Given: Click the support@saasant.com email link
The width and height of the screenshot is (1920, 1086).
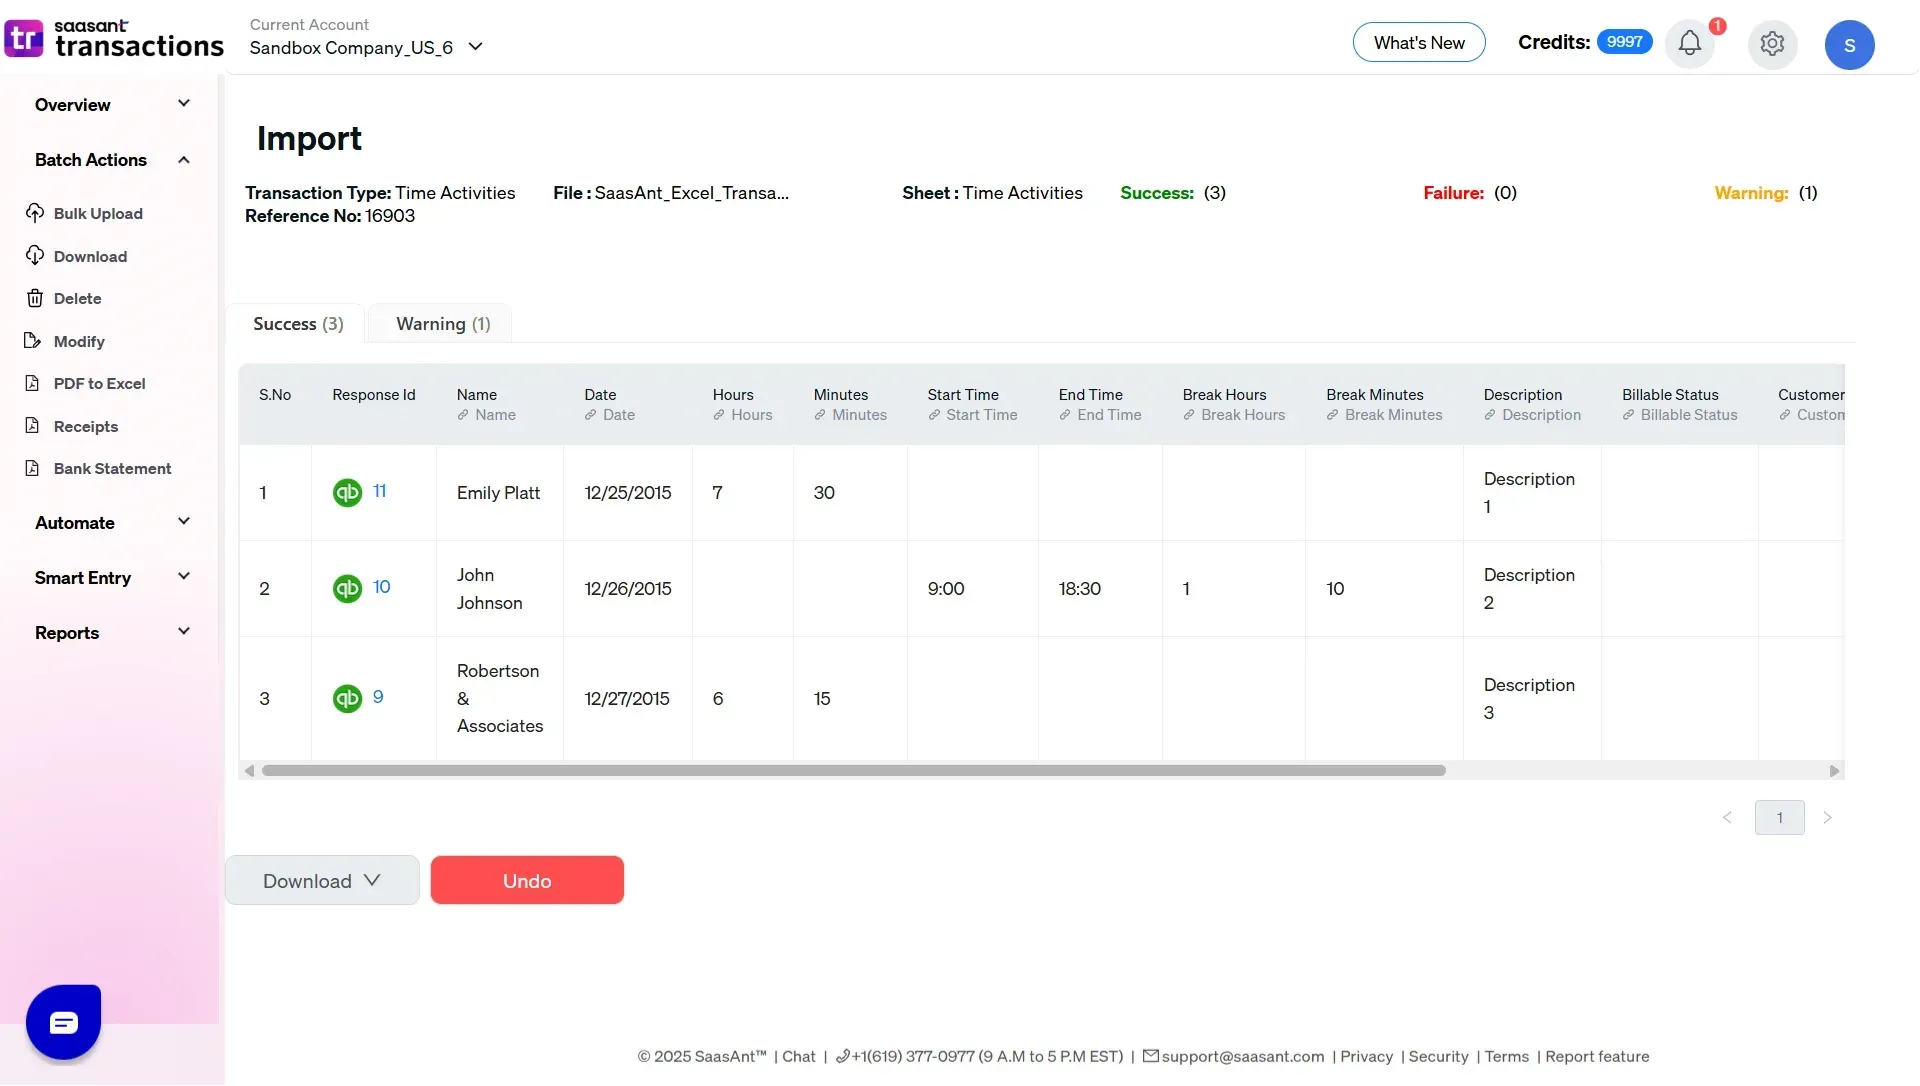Looking at the screenshot, I should pos(1242,1057).
